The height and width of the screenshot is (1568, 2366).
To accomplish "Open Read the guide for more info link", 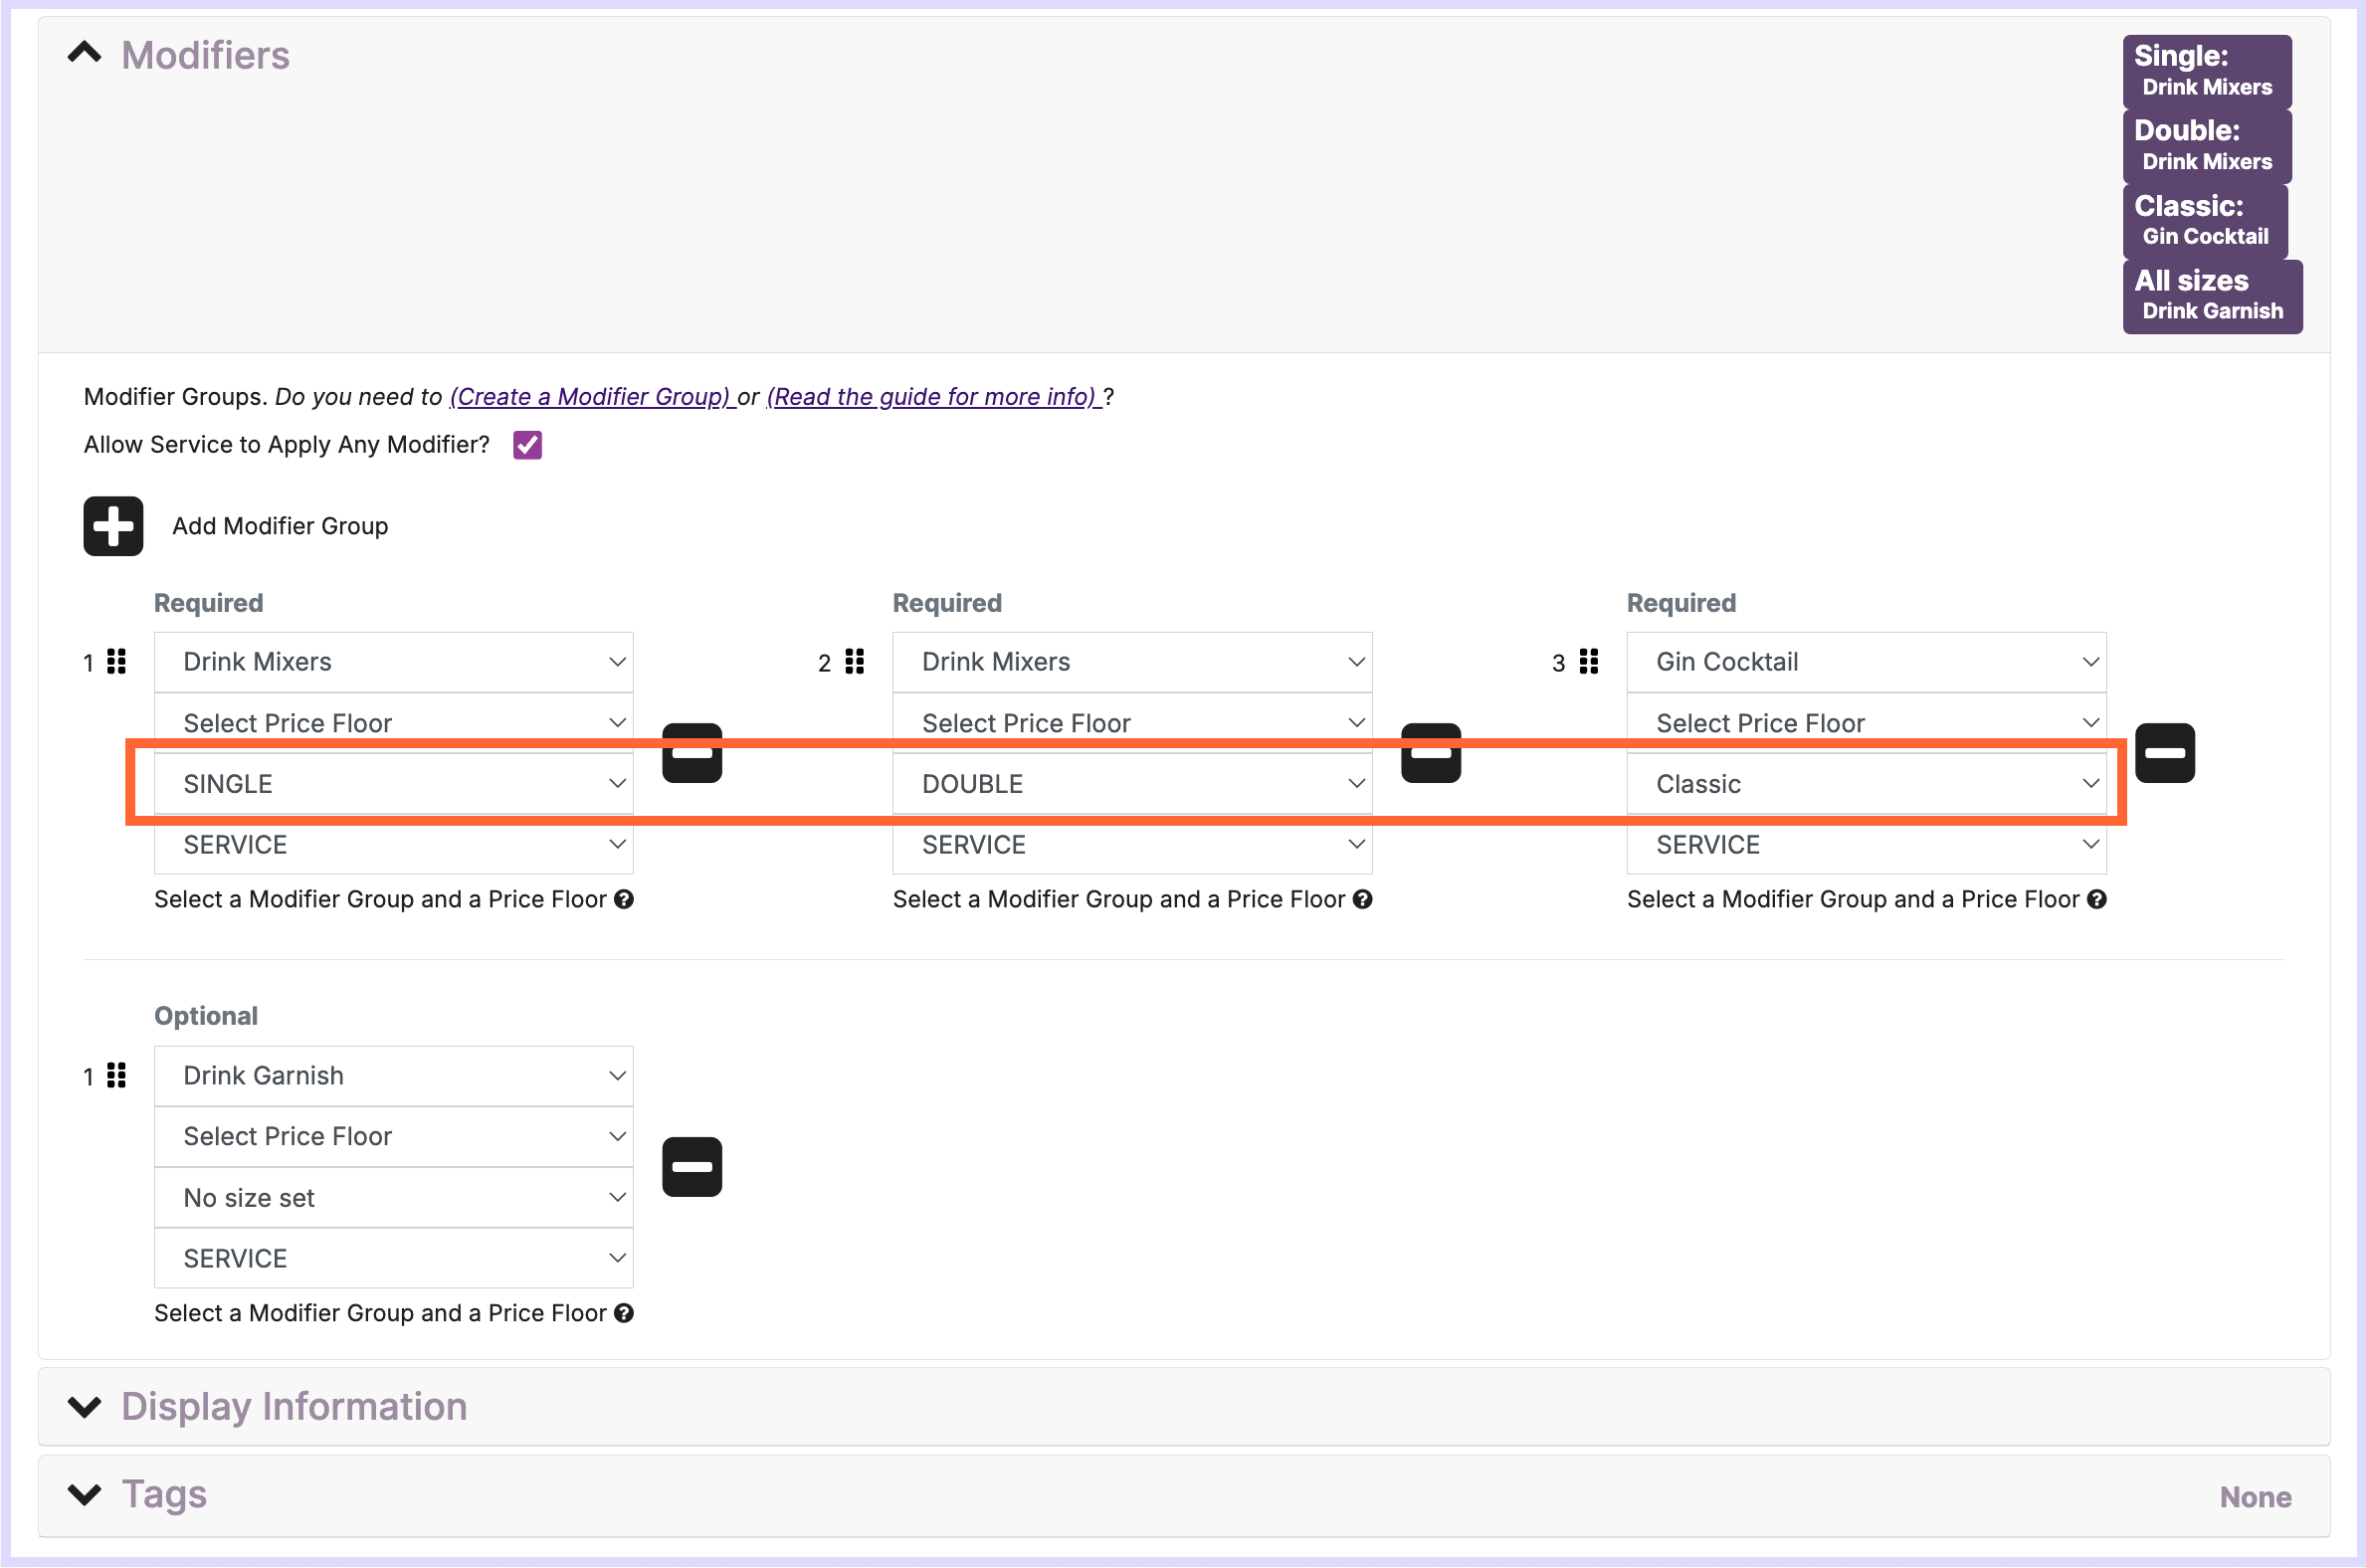I will [x=932, y=397].
